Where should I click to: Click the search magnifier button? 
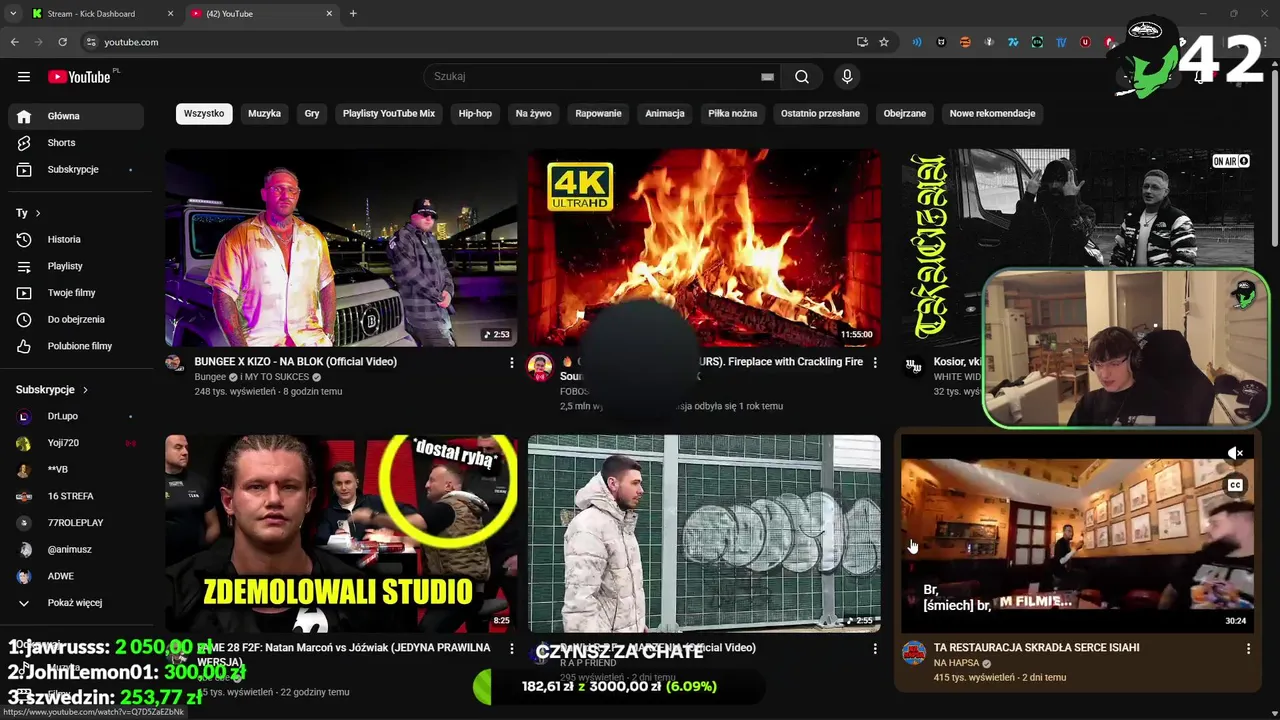(802, 77)
